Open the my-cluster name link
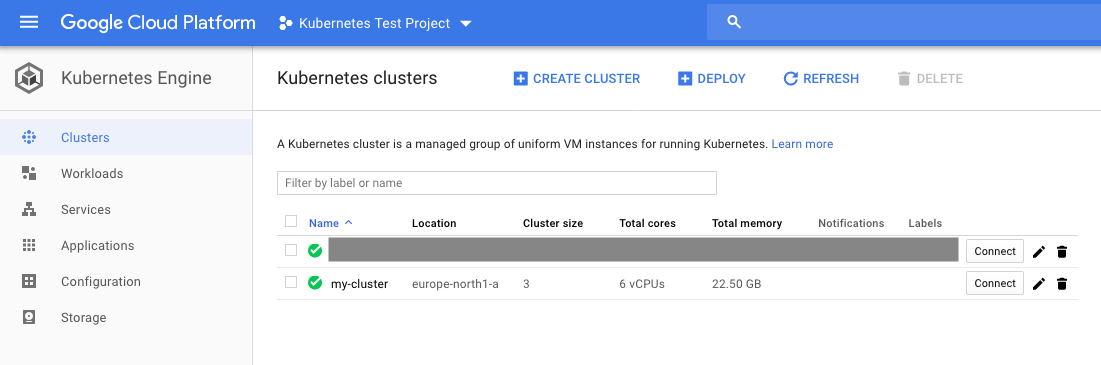The height and width of the screenshot is (365, 1101). pos(360,284)
